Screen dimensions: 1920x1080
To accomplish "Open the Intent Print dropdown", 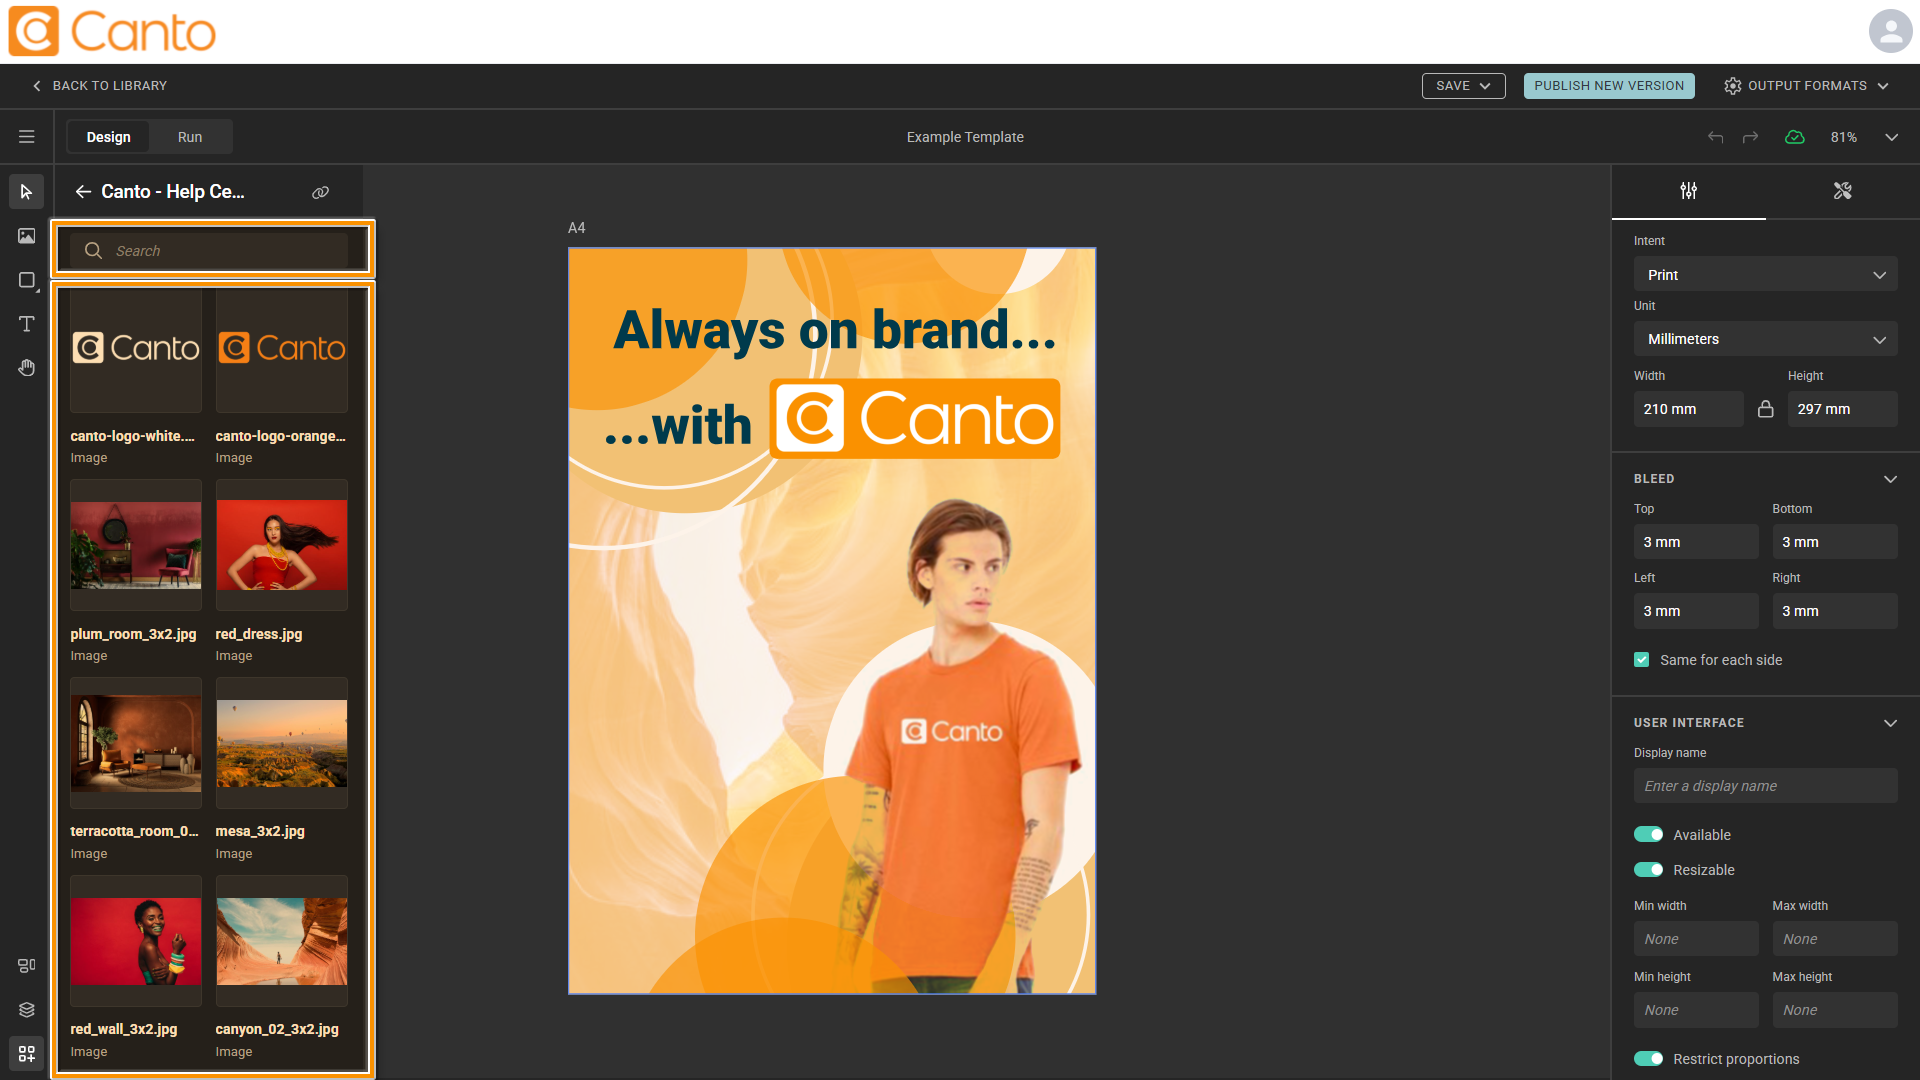I will point(1765,275).
